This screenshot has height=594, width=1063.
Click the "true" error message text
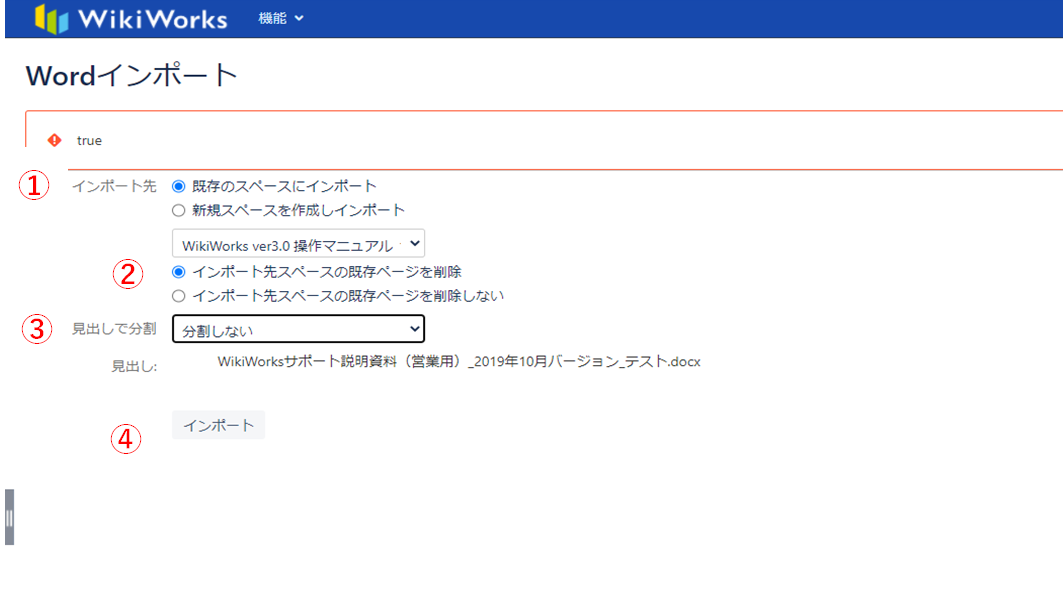click(89, 140)
